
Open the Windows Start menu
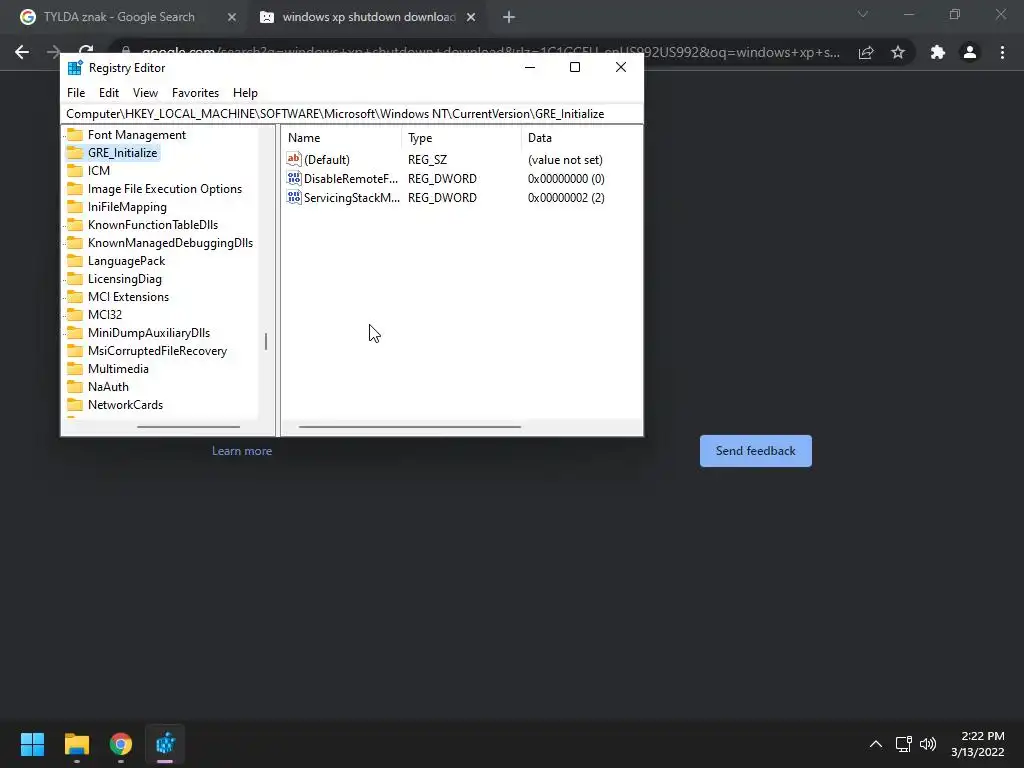32,744
